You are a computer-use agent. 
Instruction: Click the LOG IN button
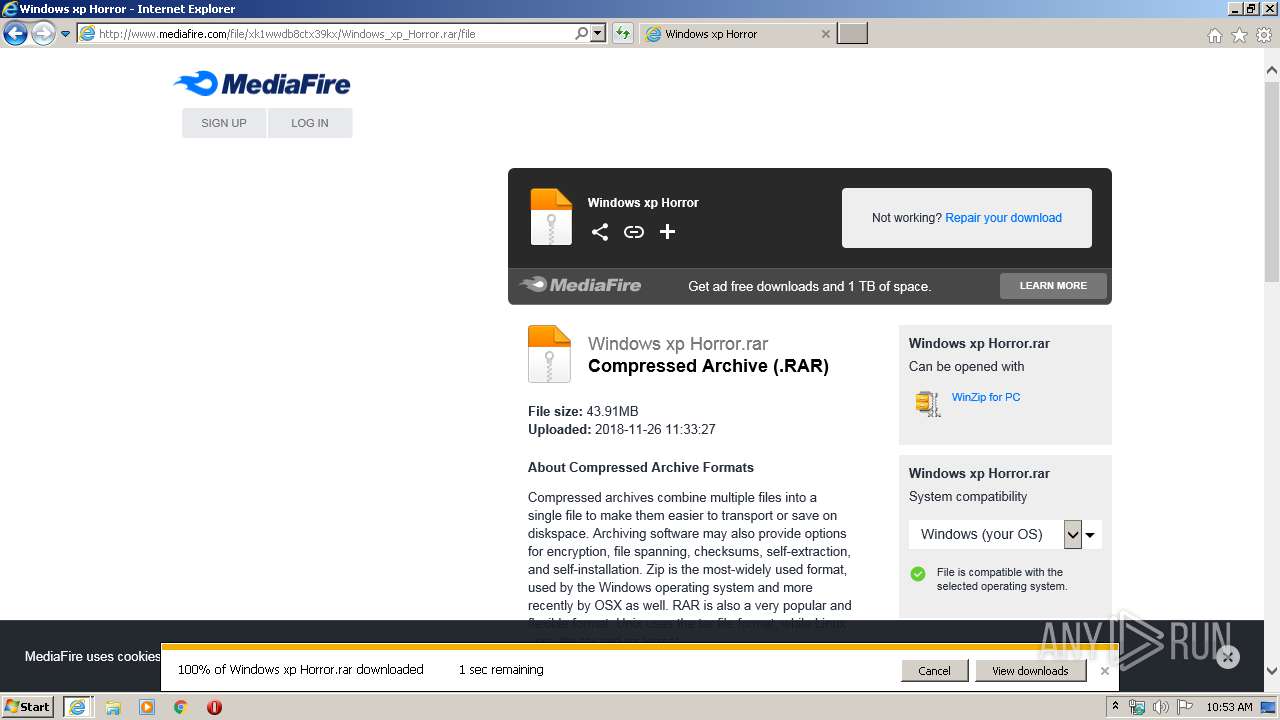(x=310, y=123)
